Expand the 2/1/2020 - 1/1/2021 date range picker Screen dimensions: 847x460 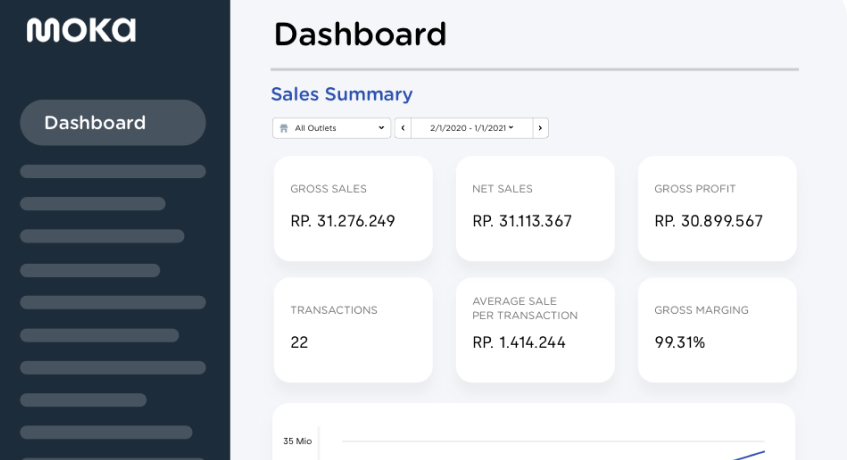(471, 128)
